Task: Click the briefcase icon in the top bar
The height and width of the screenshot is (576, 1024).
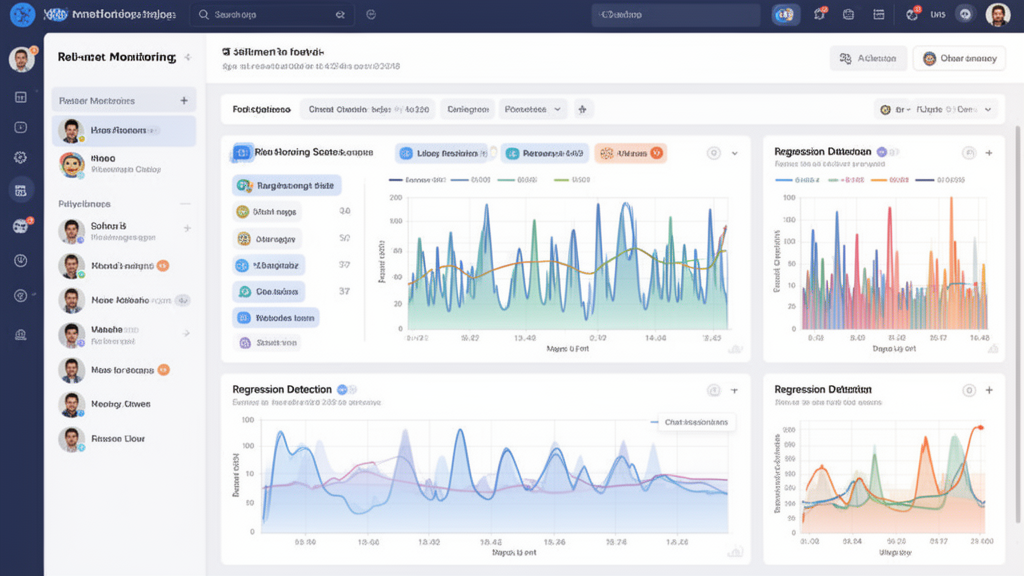Action: tap(849, 14)
